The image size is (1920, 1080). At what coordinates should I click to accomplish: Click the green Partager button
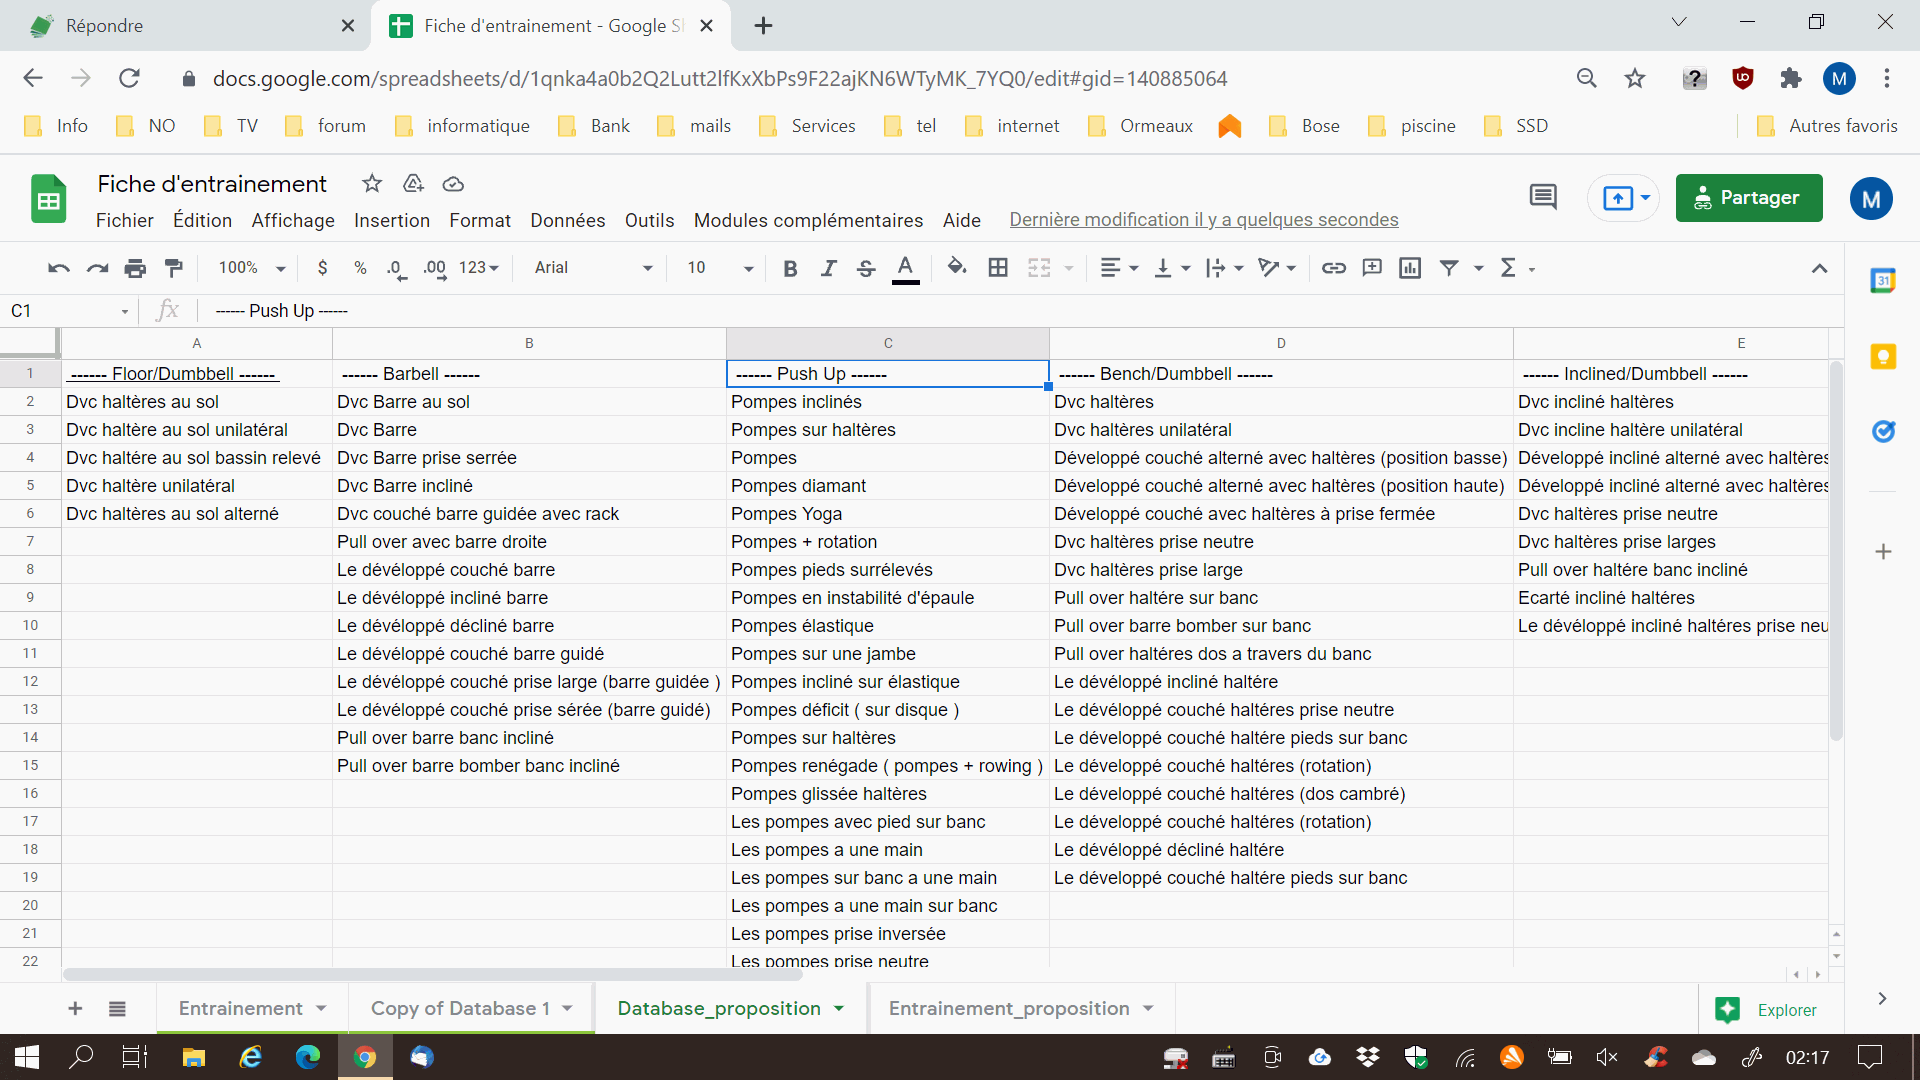click(1748, 198)
